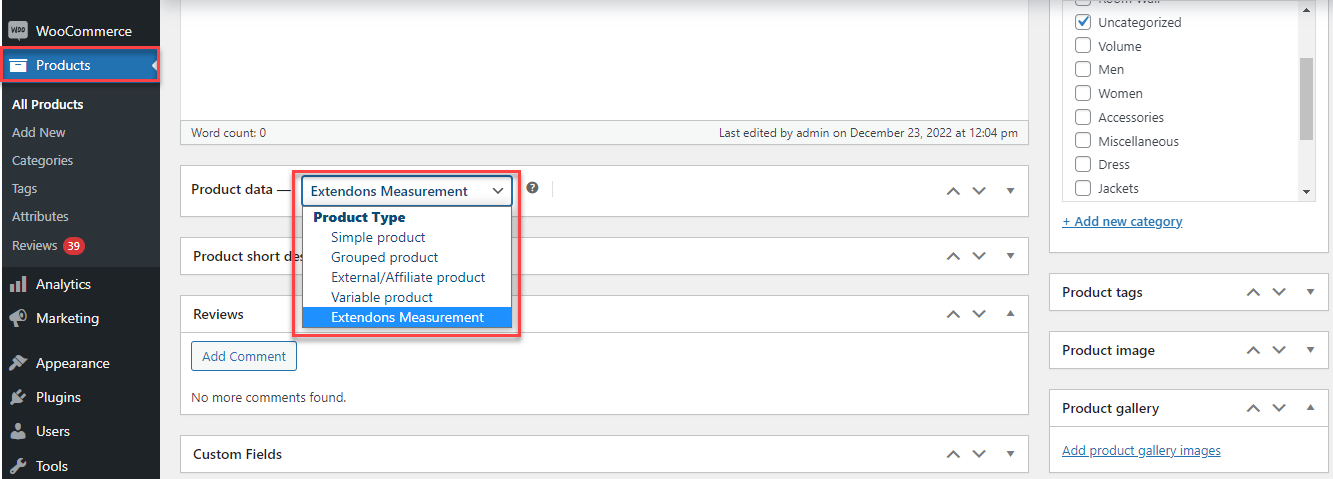The width and height of the screenshot is (1333, 479).
Task: Expand the Product image panel
Action: coord(1310,350)
